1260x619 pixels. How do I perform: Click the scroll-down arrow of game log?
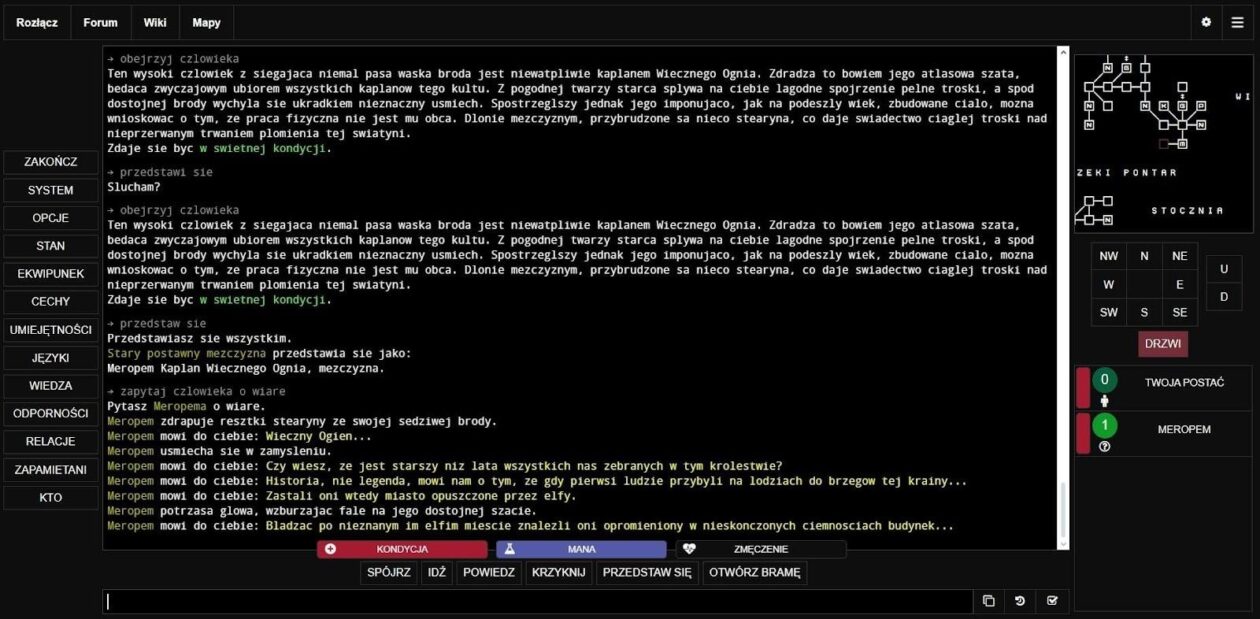point(1063,543)
